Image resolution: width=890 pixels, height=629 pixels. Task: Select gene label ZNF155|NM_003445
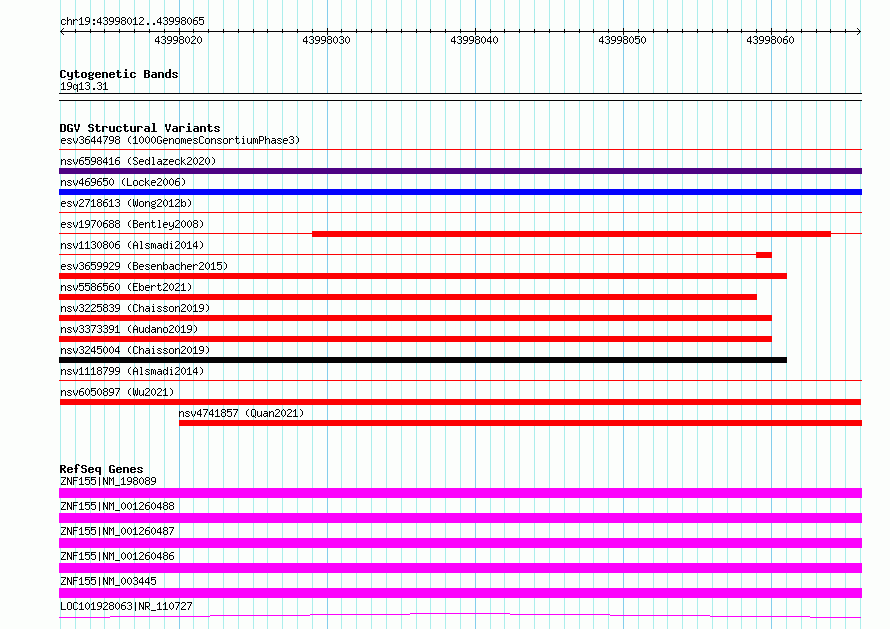(x=108, y=581)
